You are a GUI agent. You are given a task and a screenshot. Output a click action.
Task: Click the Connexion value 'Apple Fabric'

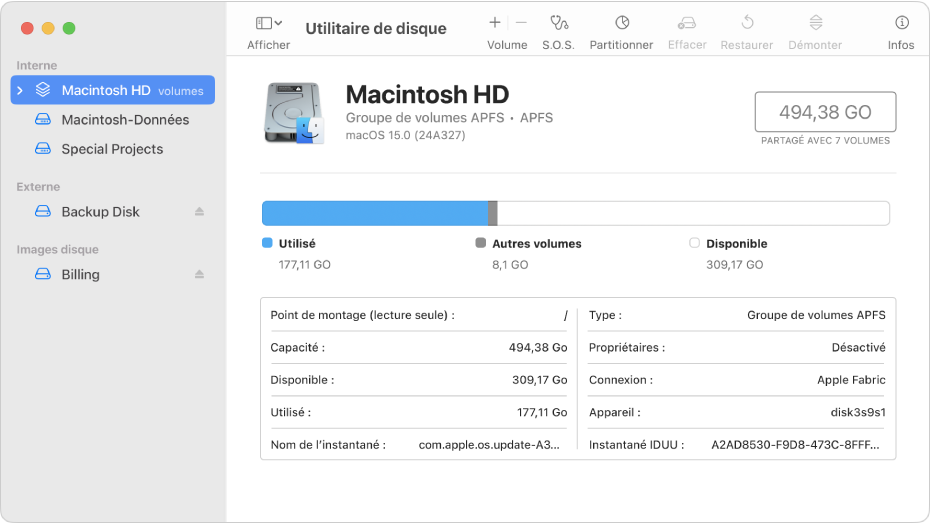click(851, 380)
